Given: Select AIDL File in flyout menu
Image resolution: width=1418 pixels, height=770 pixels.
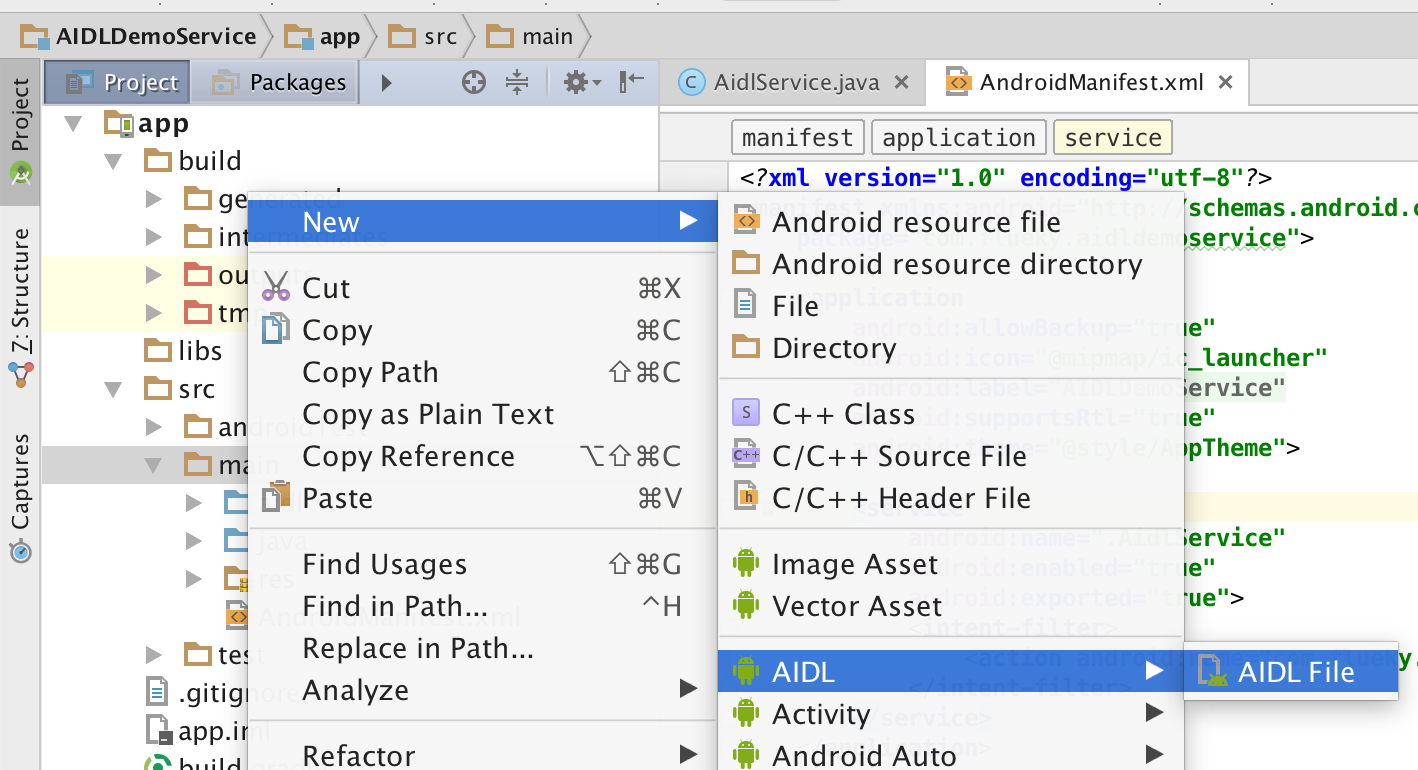Looking at the screenshot, I should pyautogui.click(x=1290, y=672).
